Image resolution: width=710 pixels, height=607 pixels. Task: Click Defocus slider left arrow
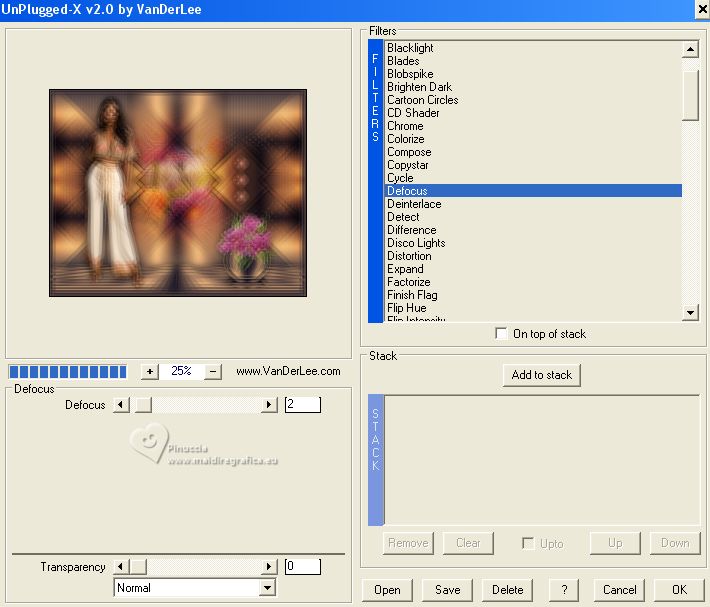pos(121,404)
